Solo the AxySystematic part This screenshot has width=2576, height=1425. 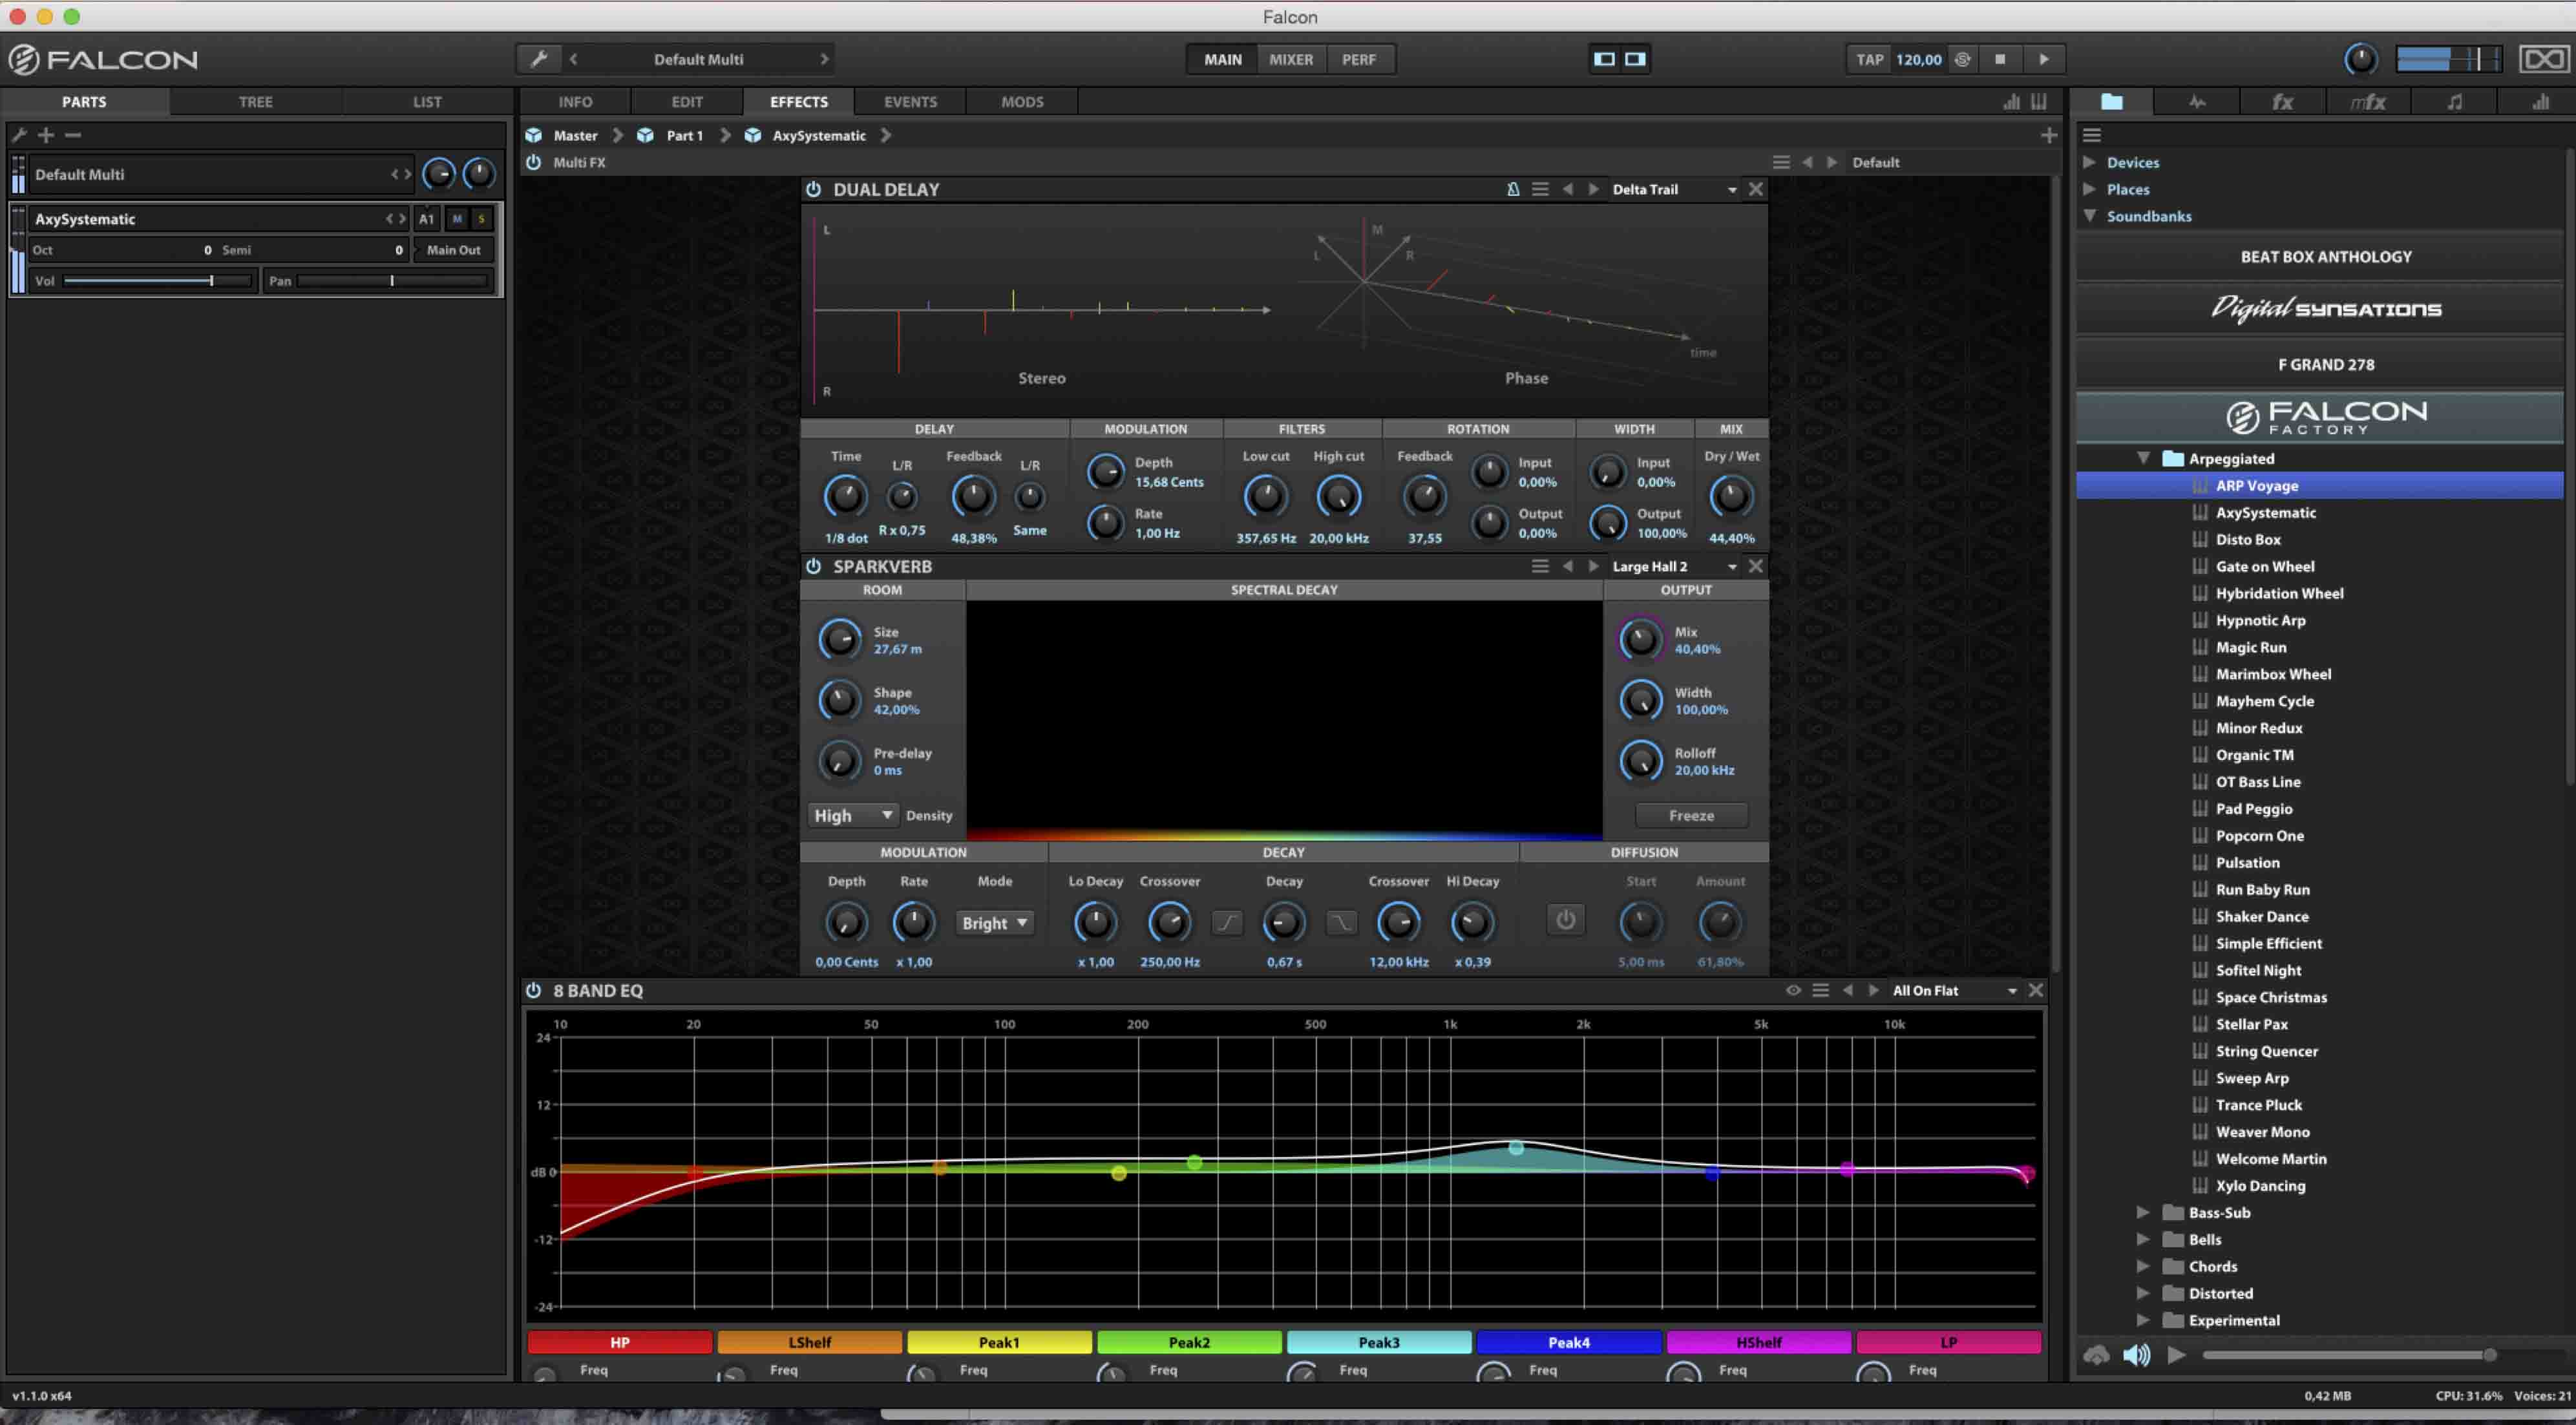481,219
